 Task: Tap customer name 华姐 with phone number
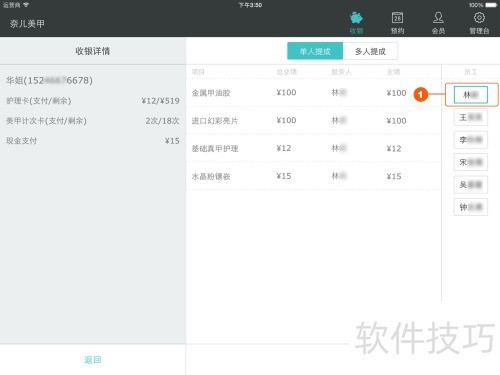coord(49,80)
